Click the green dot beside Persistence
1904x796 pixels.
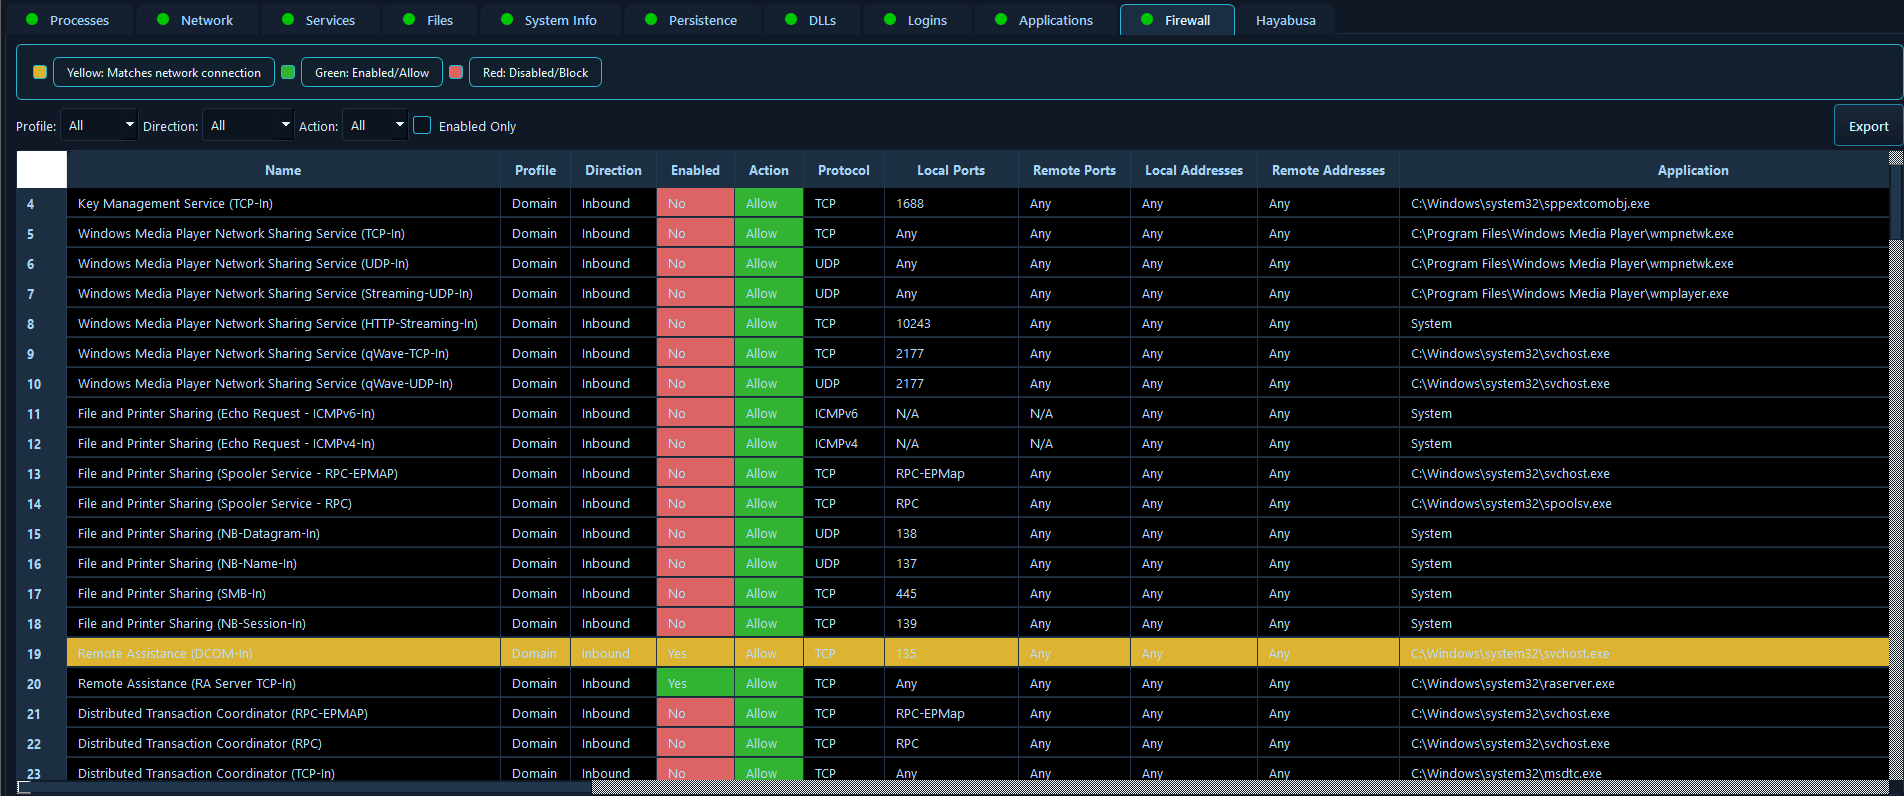tap(651, 20)
